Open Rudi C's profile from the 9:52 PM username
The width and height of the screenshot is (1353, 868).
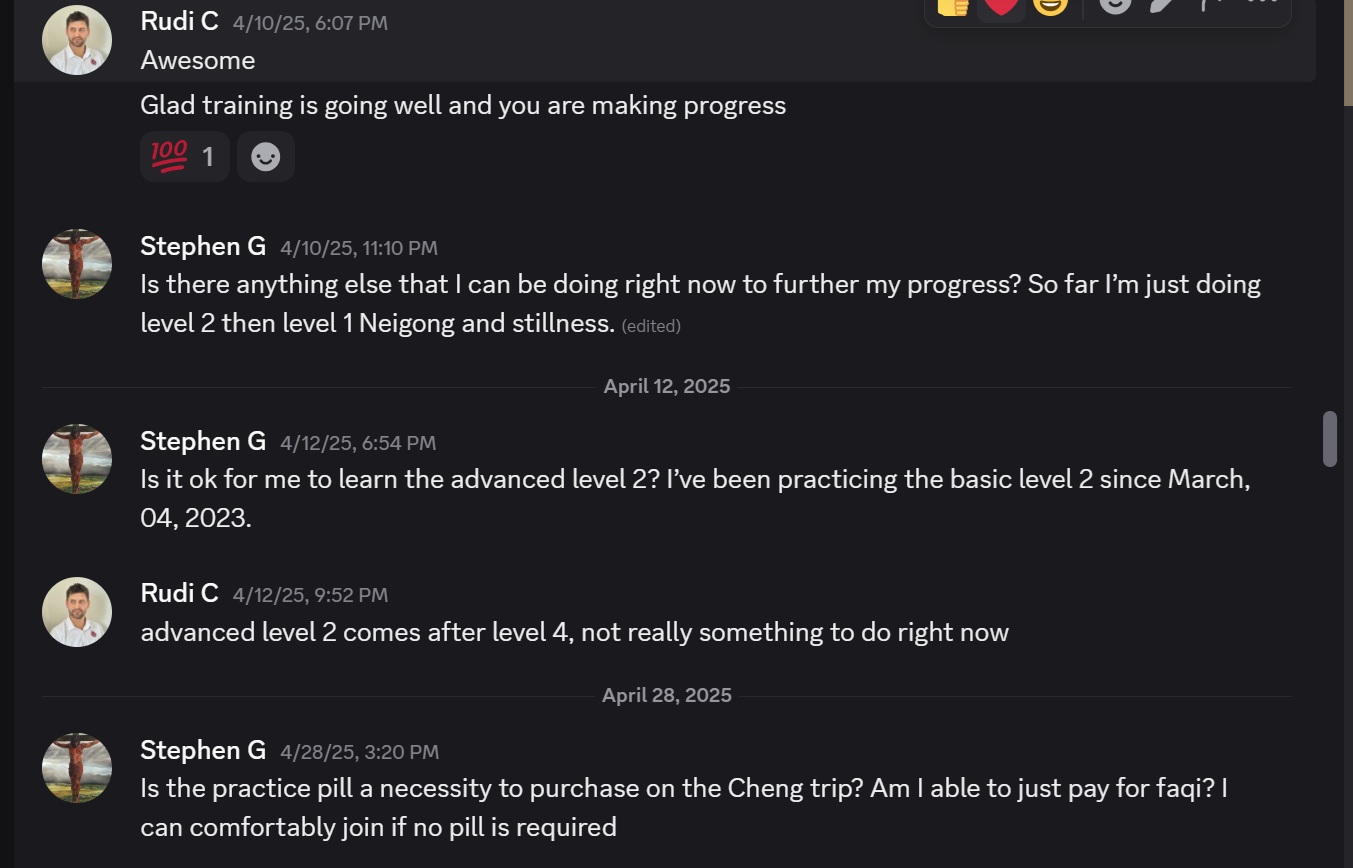[179, 593]
